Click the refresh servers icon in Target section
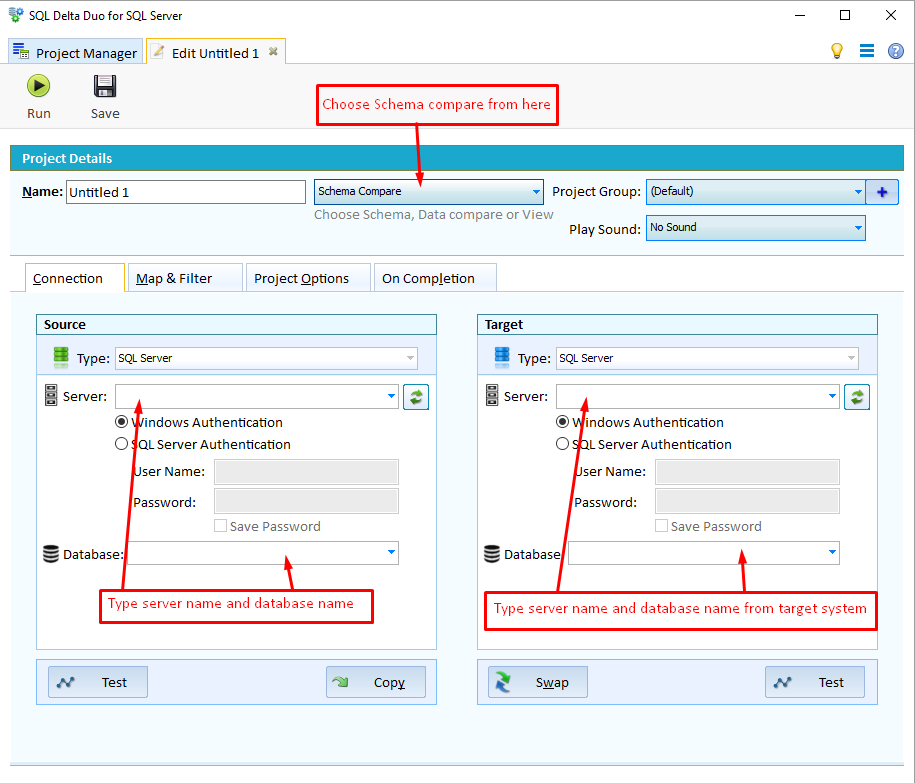This screenshot has height=783, width=915. [857, 396]
